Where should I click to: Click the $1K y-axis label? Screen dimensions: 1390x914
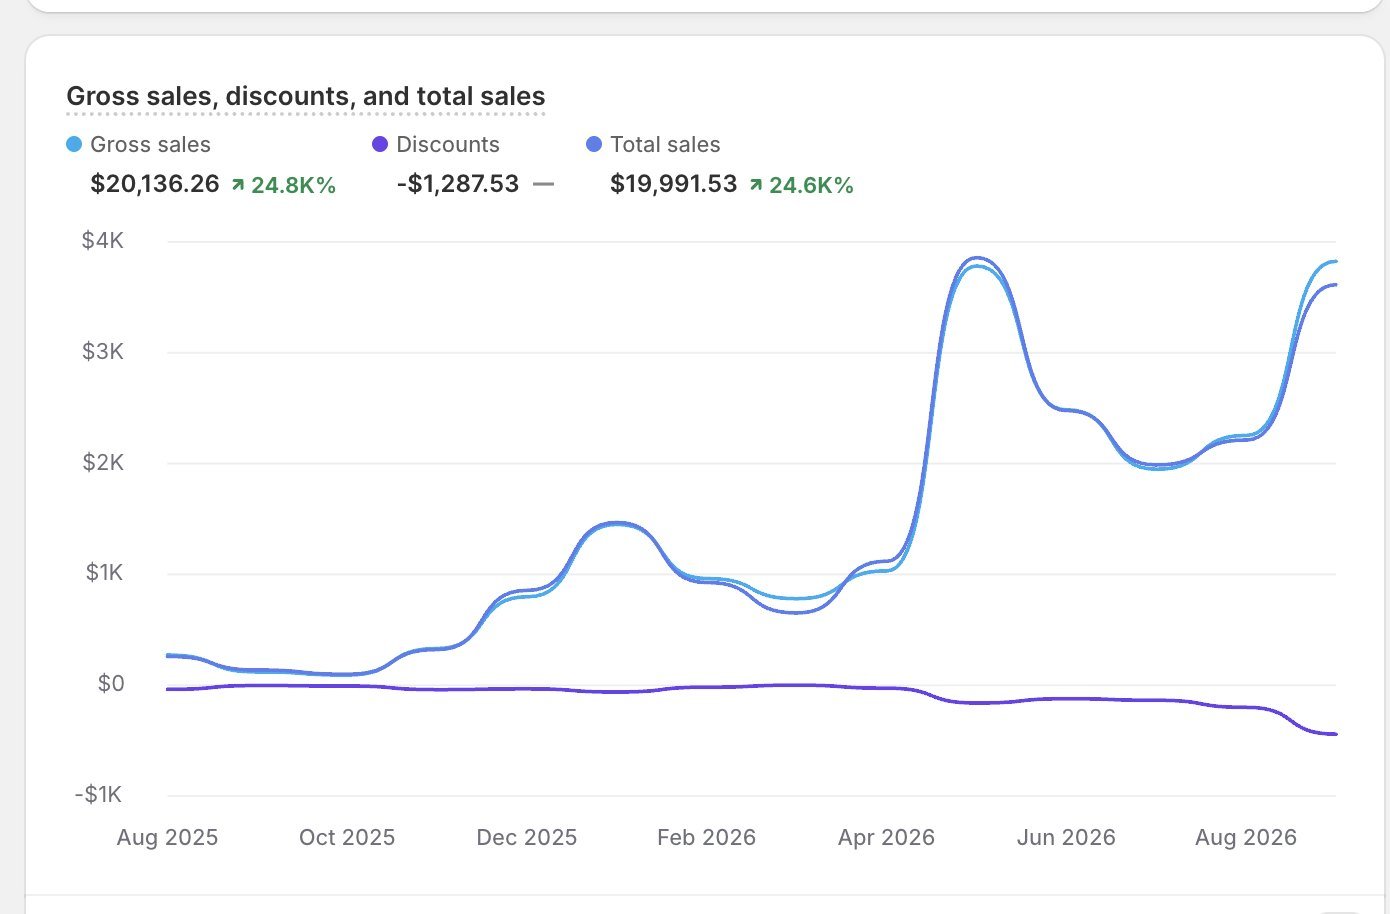(104, 572)
